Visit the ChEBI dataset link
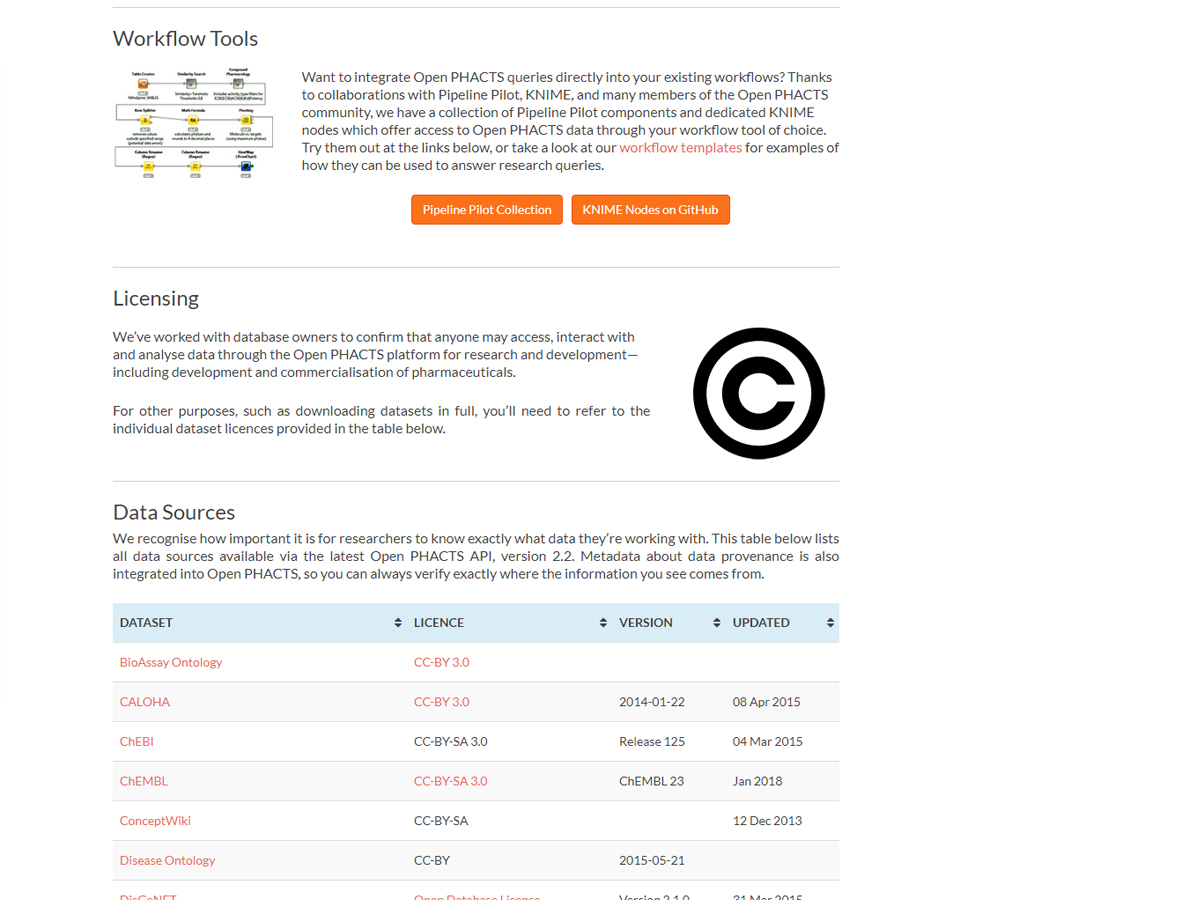This screenshot has width=1200, height=900. click(x=137, y=742)
